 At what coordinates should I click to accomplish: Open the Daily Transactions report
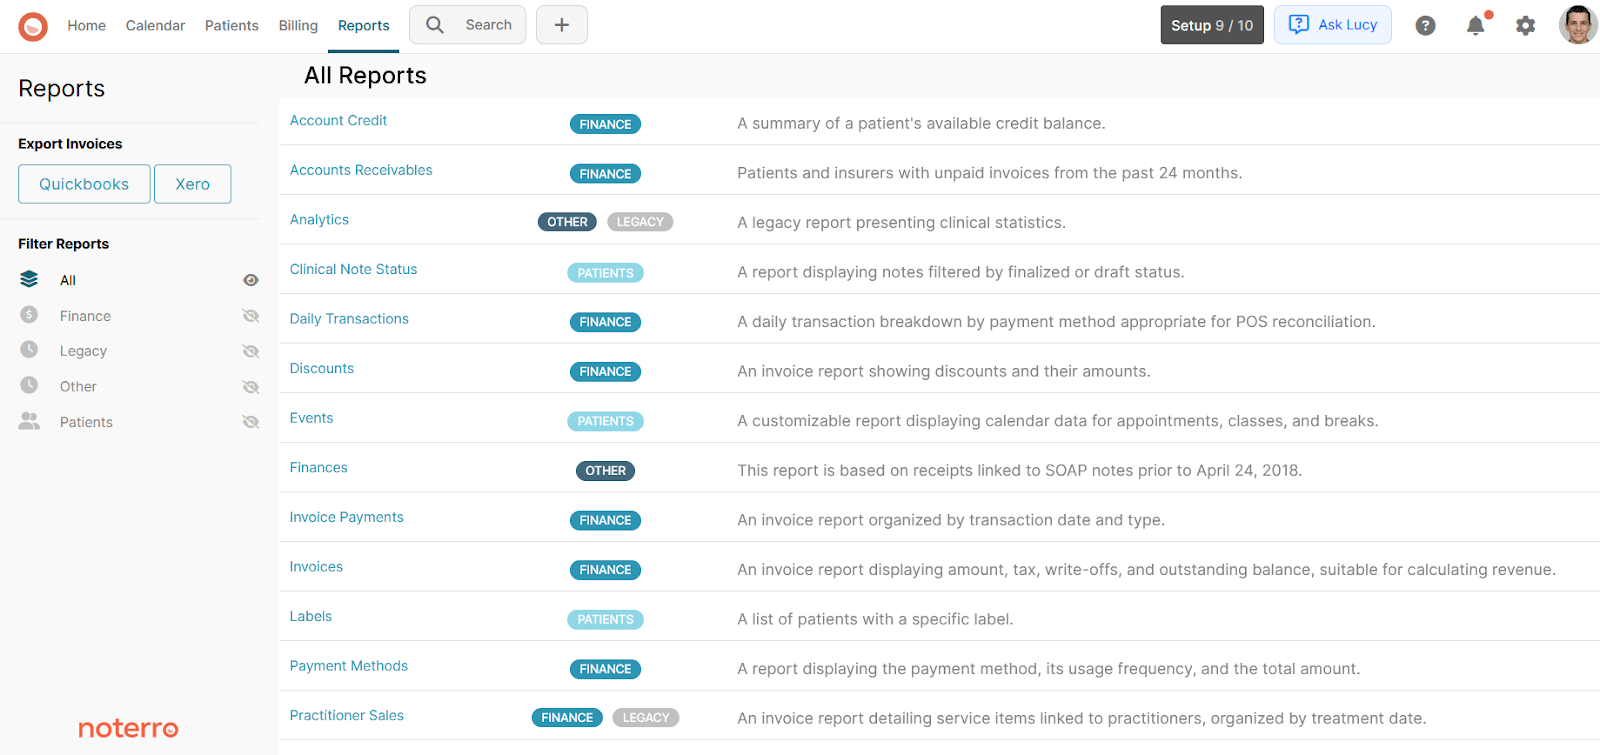[349, 319]
